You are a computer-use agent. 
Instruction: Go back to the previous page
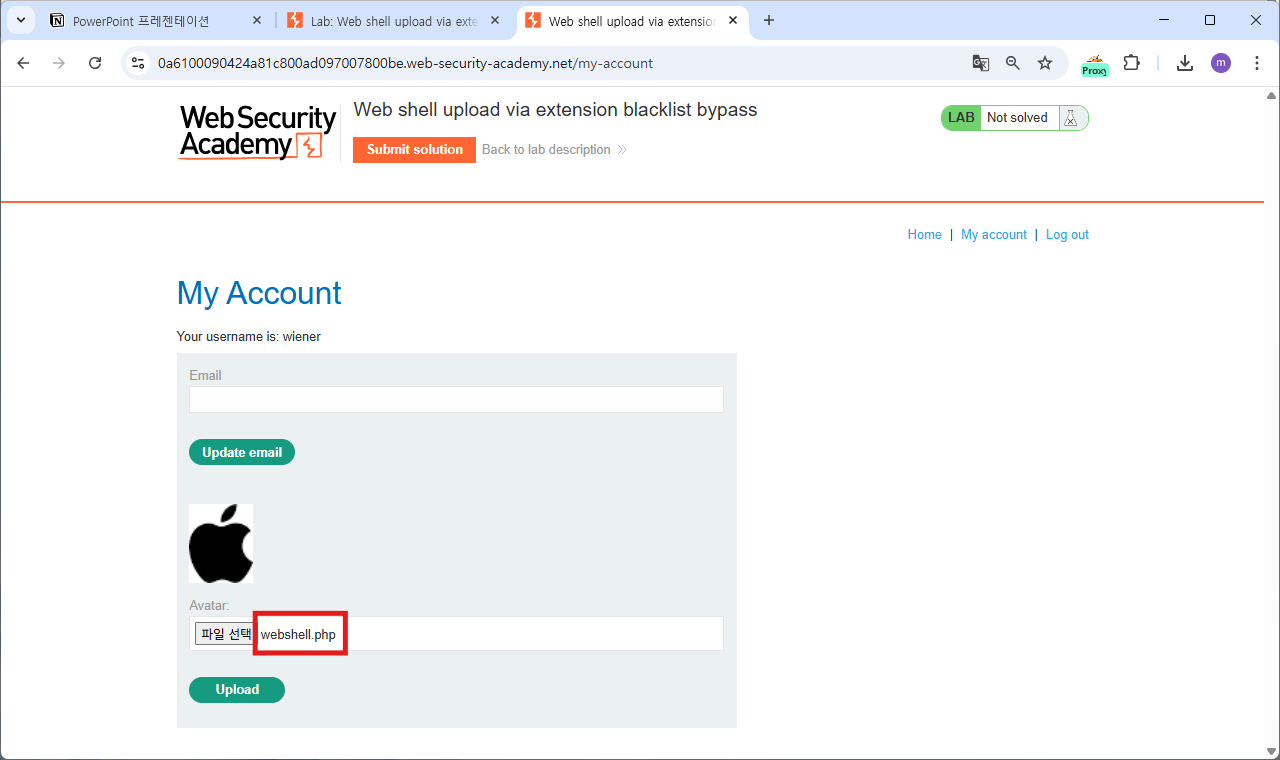(x=24, y=63)
